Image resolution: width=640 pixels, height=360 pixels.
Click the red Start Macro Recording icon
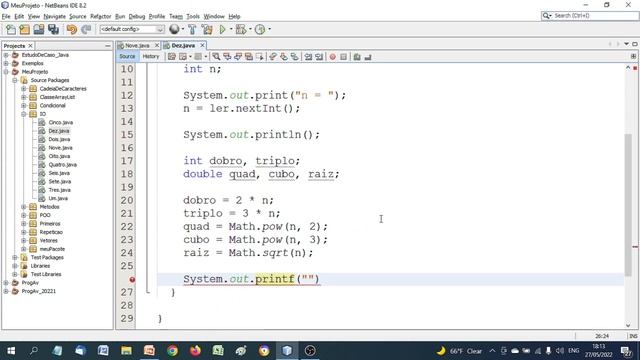tap(333, 57)
